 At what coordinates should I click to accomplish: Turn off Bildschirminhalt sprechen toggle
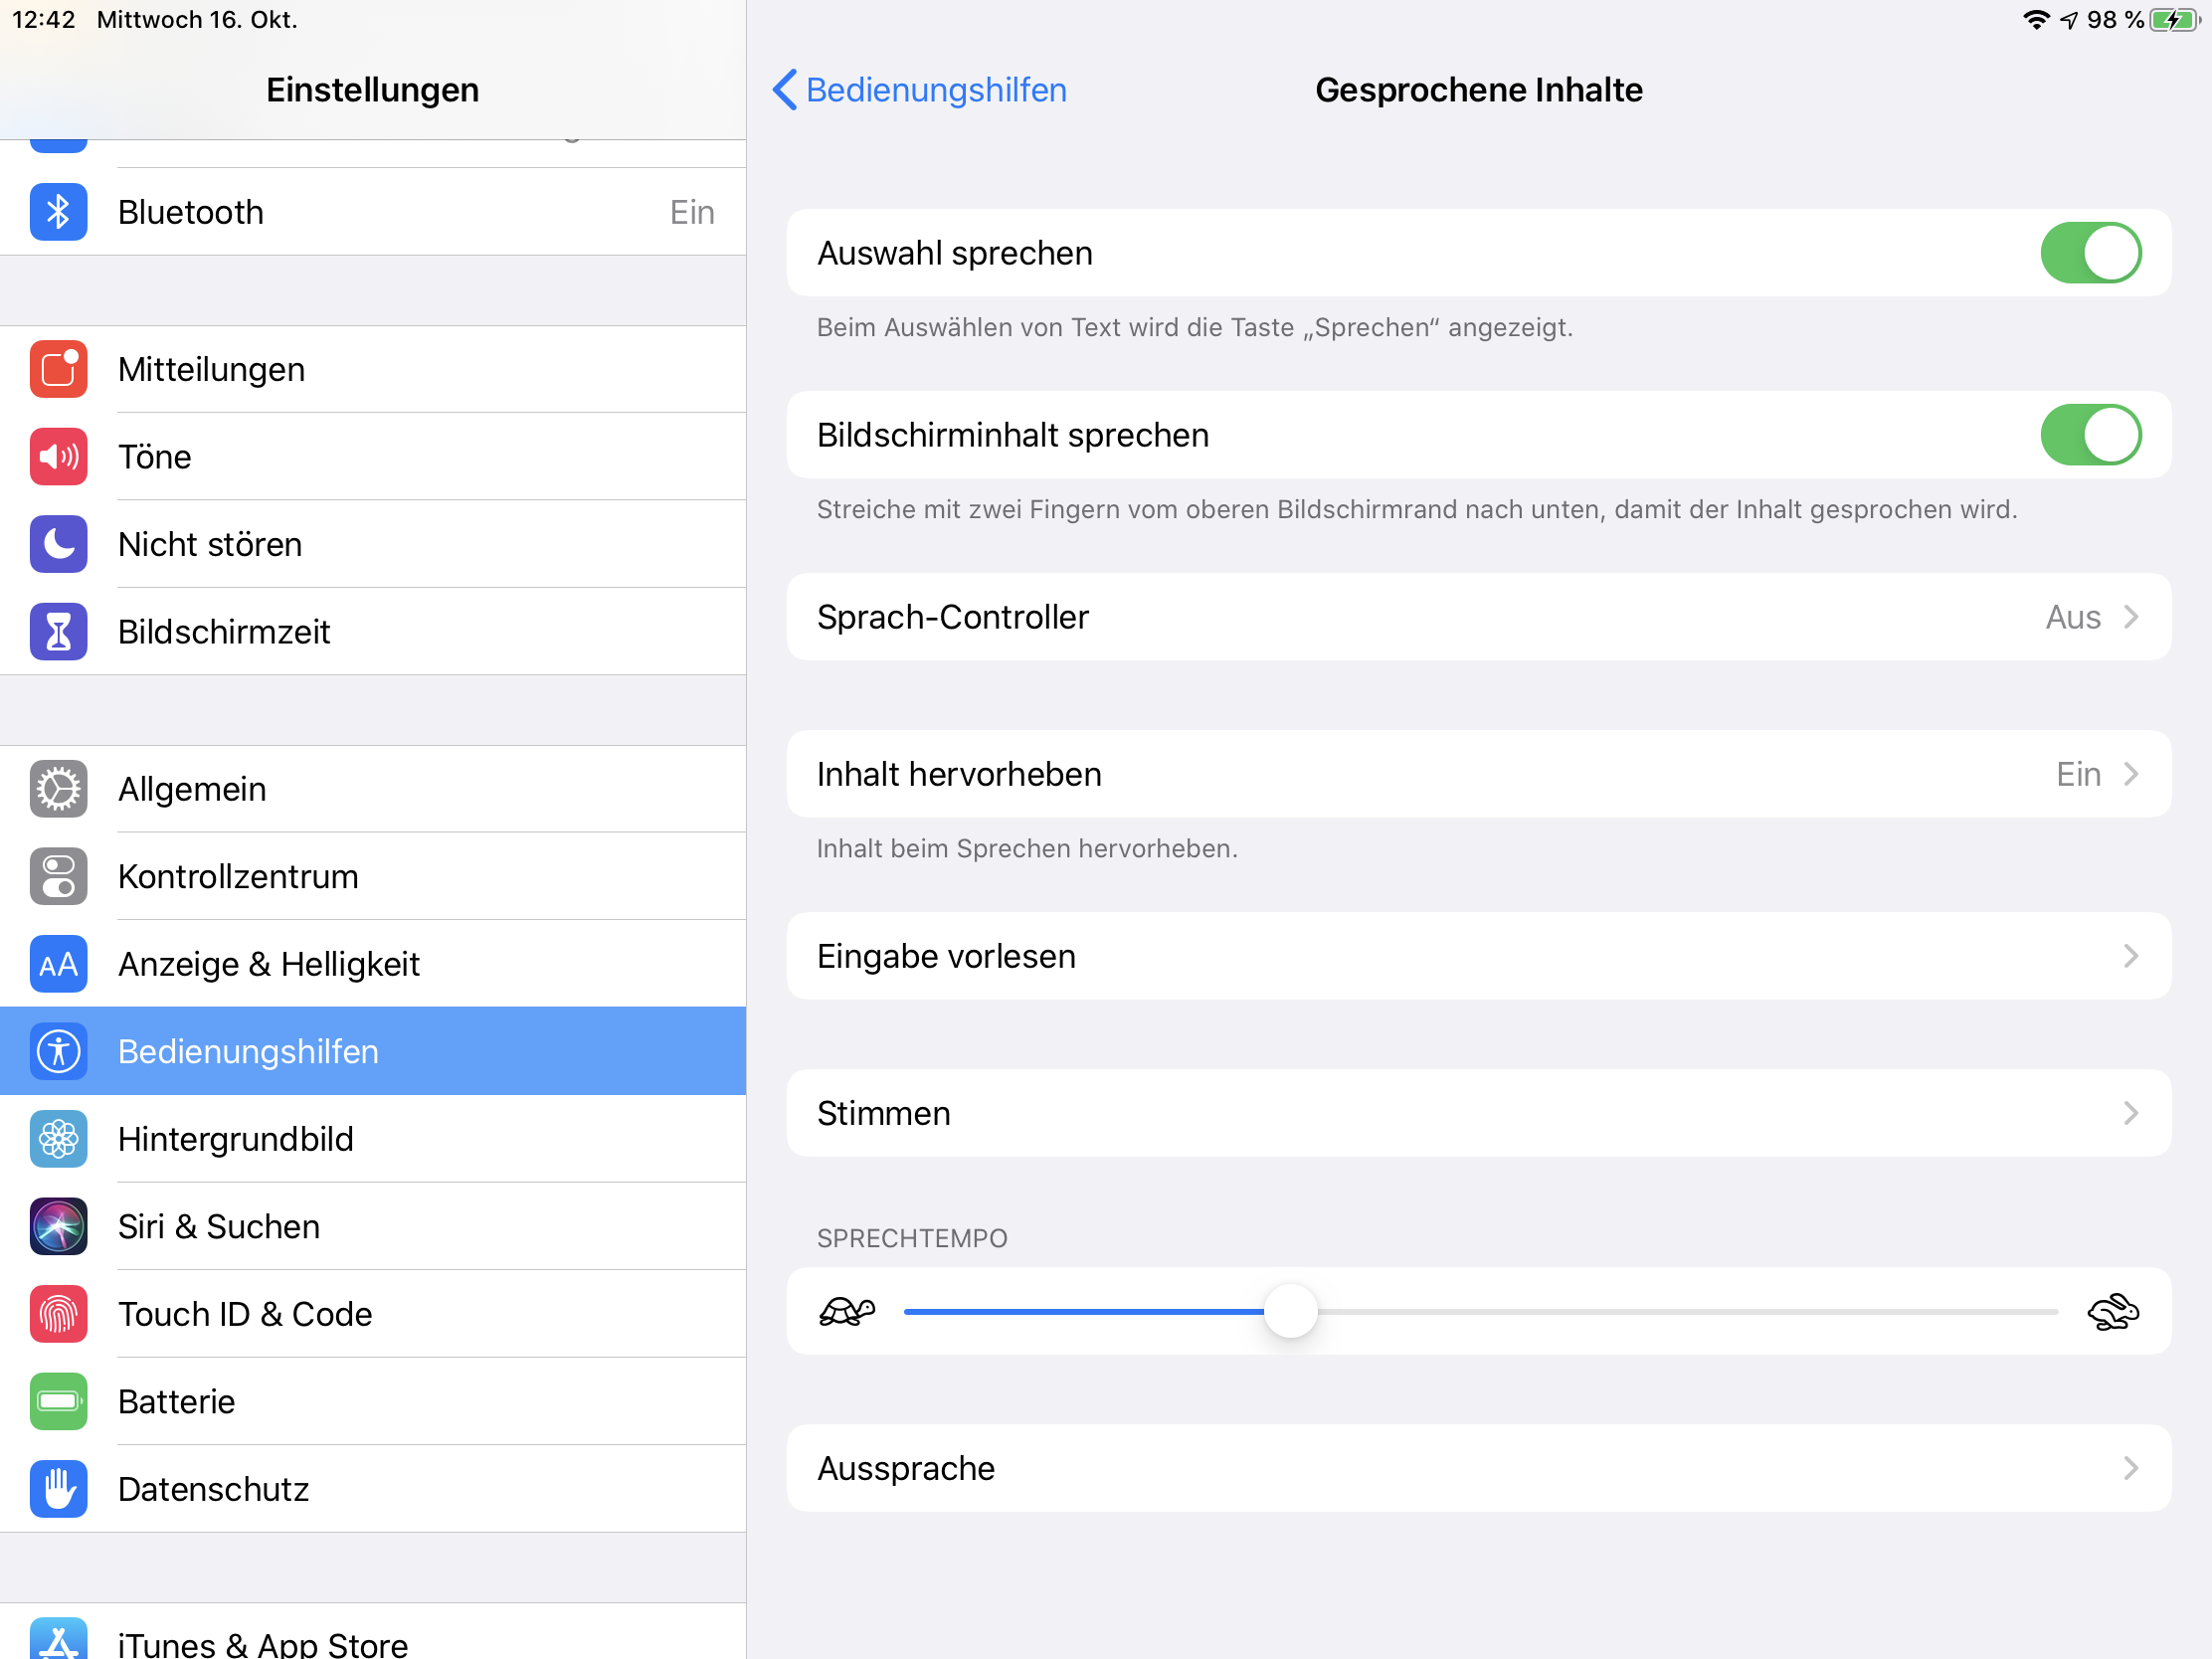[2089, 435]
